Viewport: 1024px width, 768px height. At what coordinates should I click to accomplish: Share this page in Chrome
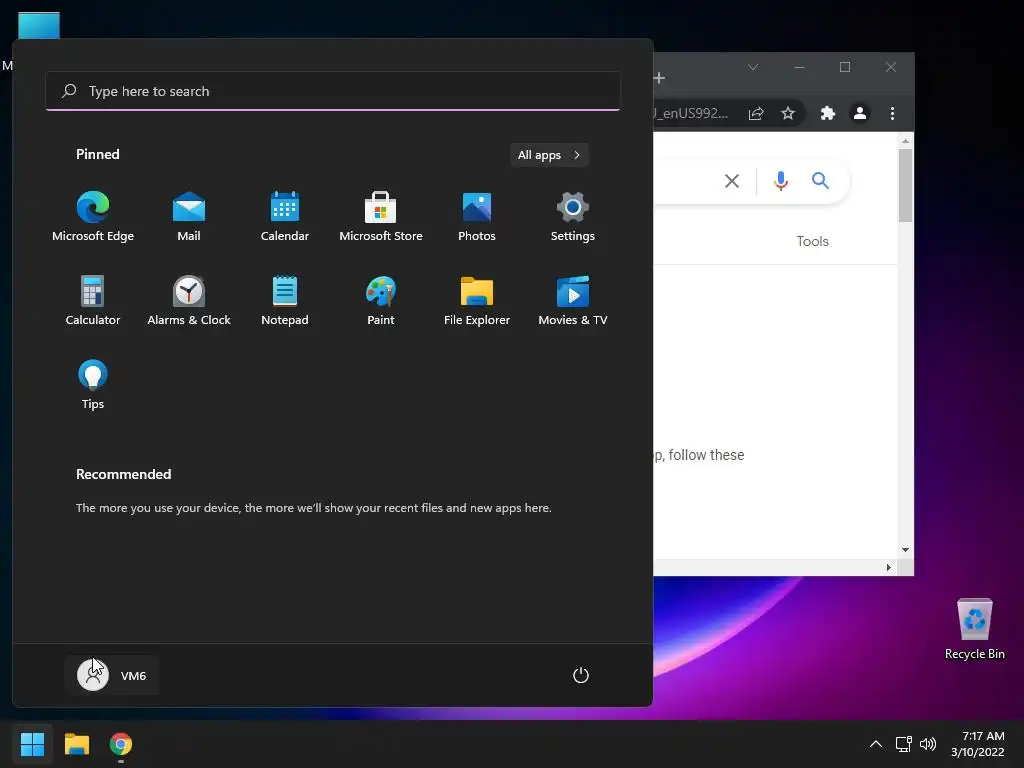click(x=756, y=114)
